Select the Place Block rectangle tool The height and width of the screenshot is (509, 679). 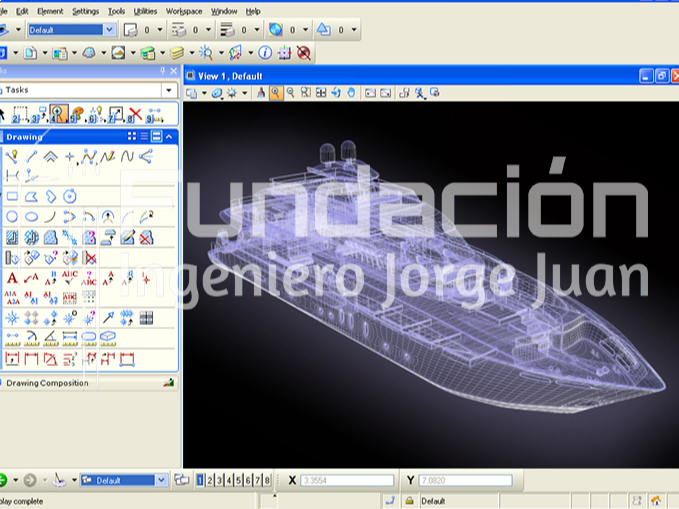click(x=12, y=197)
